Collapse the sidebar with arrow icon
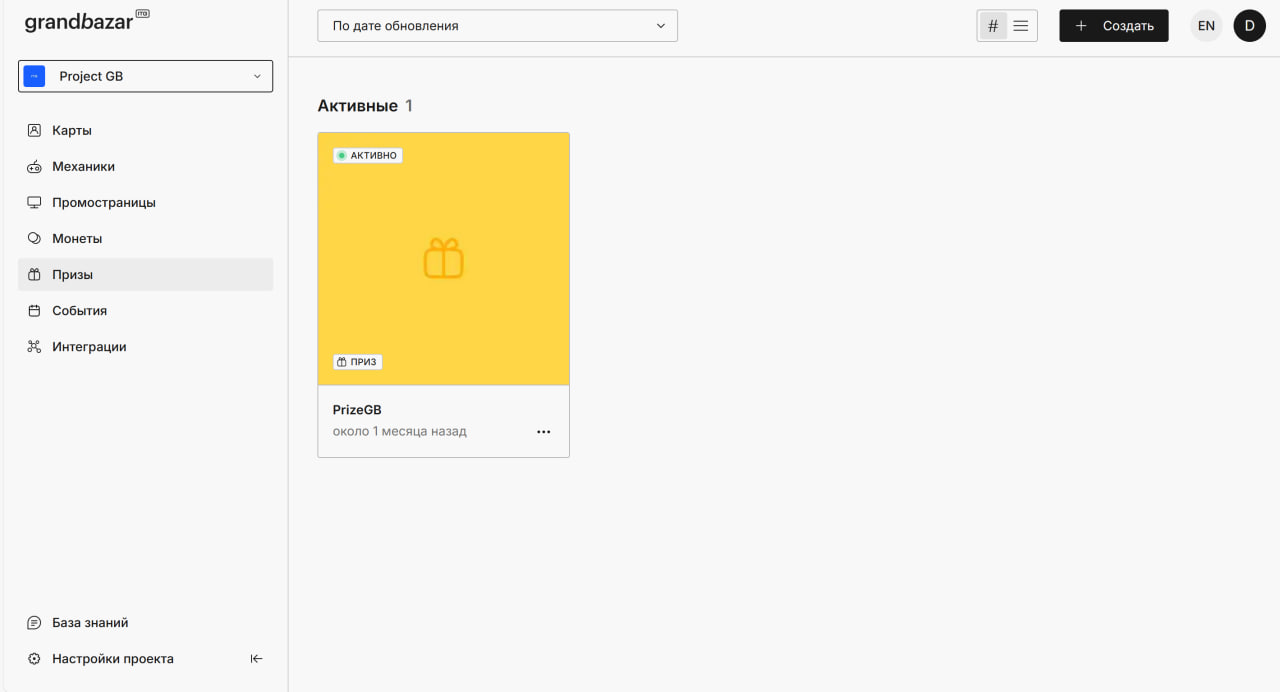 click(256, 659)
